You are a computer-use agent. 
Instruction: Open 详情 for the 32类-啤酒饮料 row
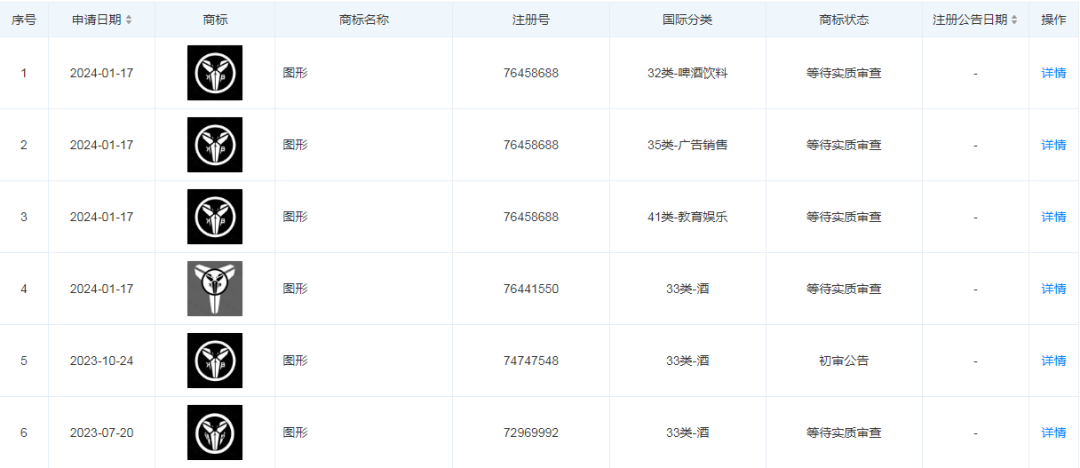pos(1053,73)
